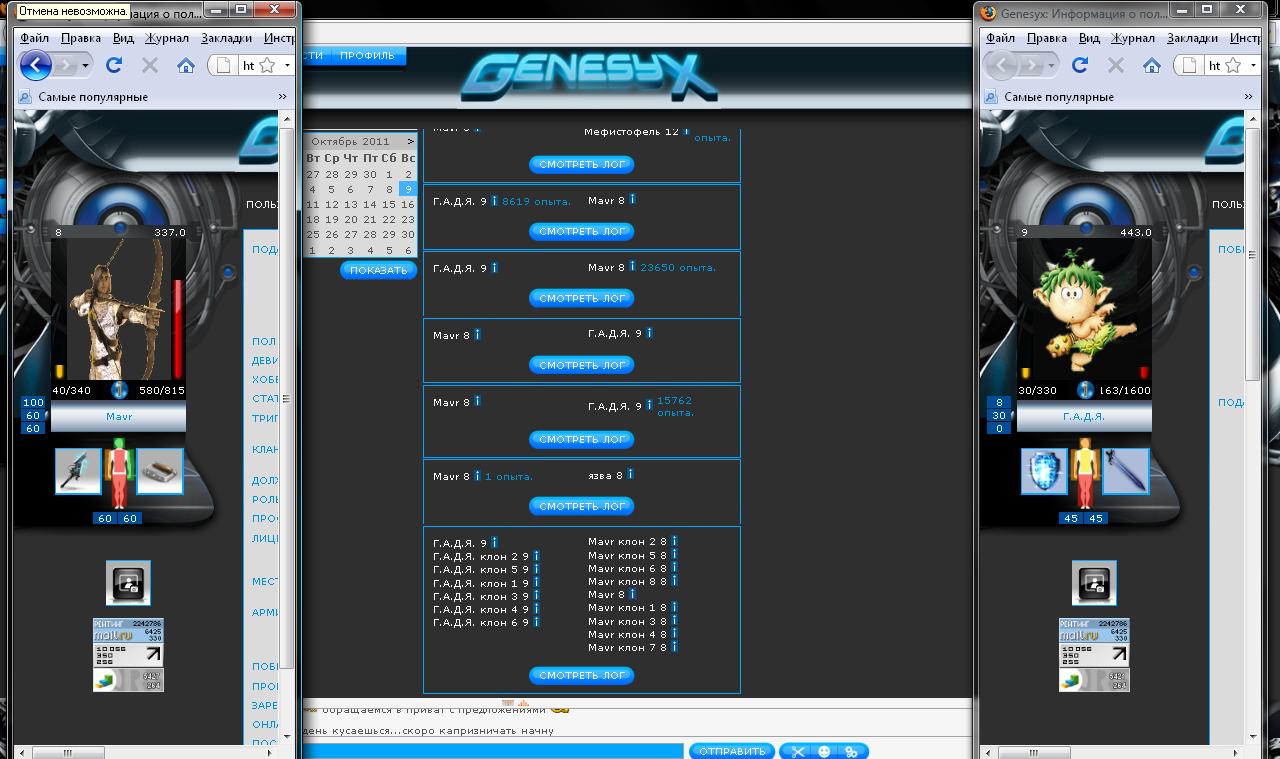This screenshot has width=1280, height=759.
Task: Mavr name plate under avatar
Action: pos(119,417)
